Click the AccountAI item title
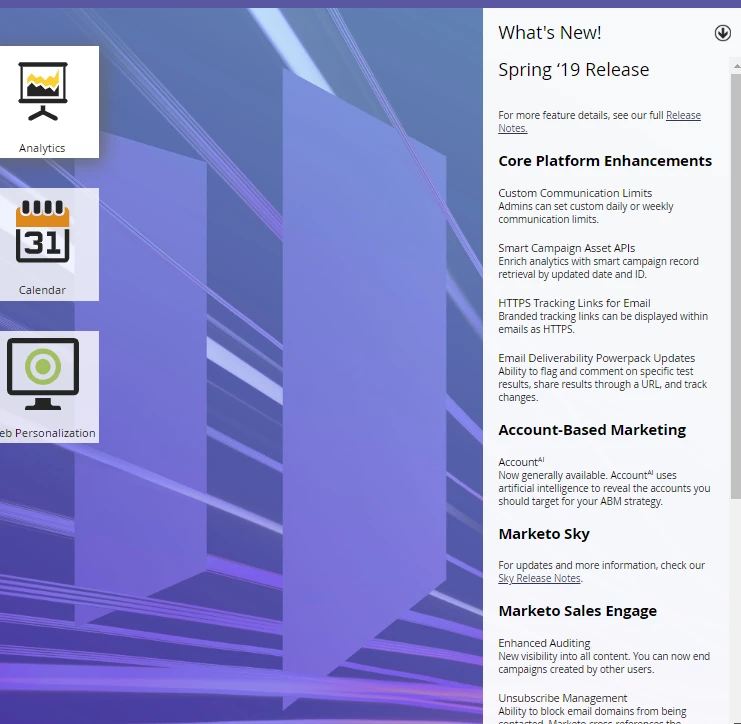Viewport: 741px width, 724px height. (x=521, y=462)
